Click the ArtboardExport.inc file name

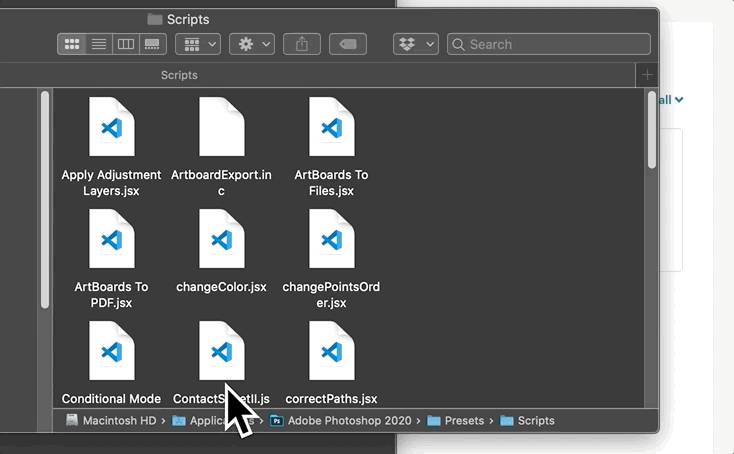pyautogui.click(x=221, y=183)
